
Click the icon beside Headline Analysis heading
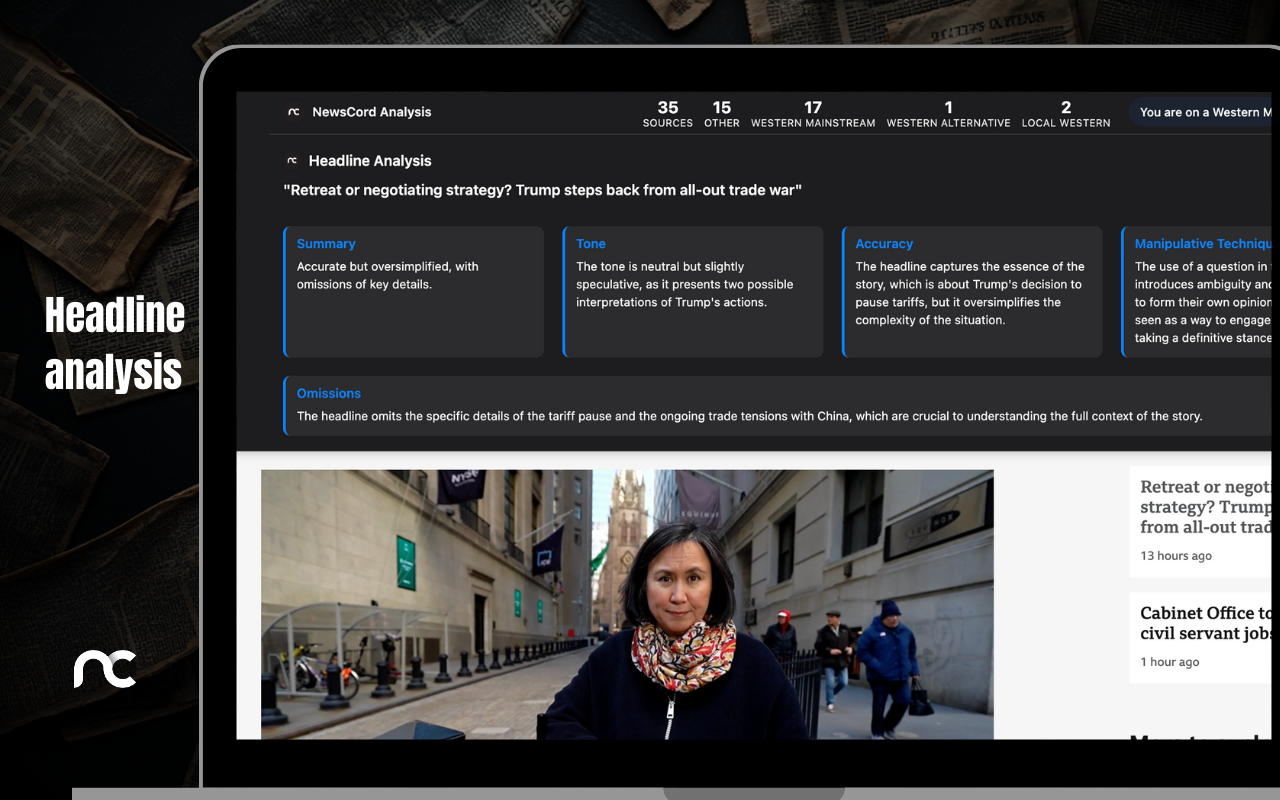tap(292, 160)
